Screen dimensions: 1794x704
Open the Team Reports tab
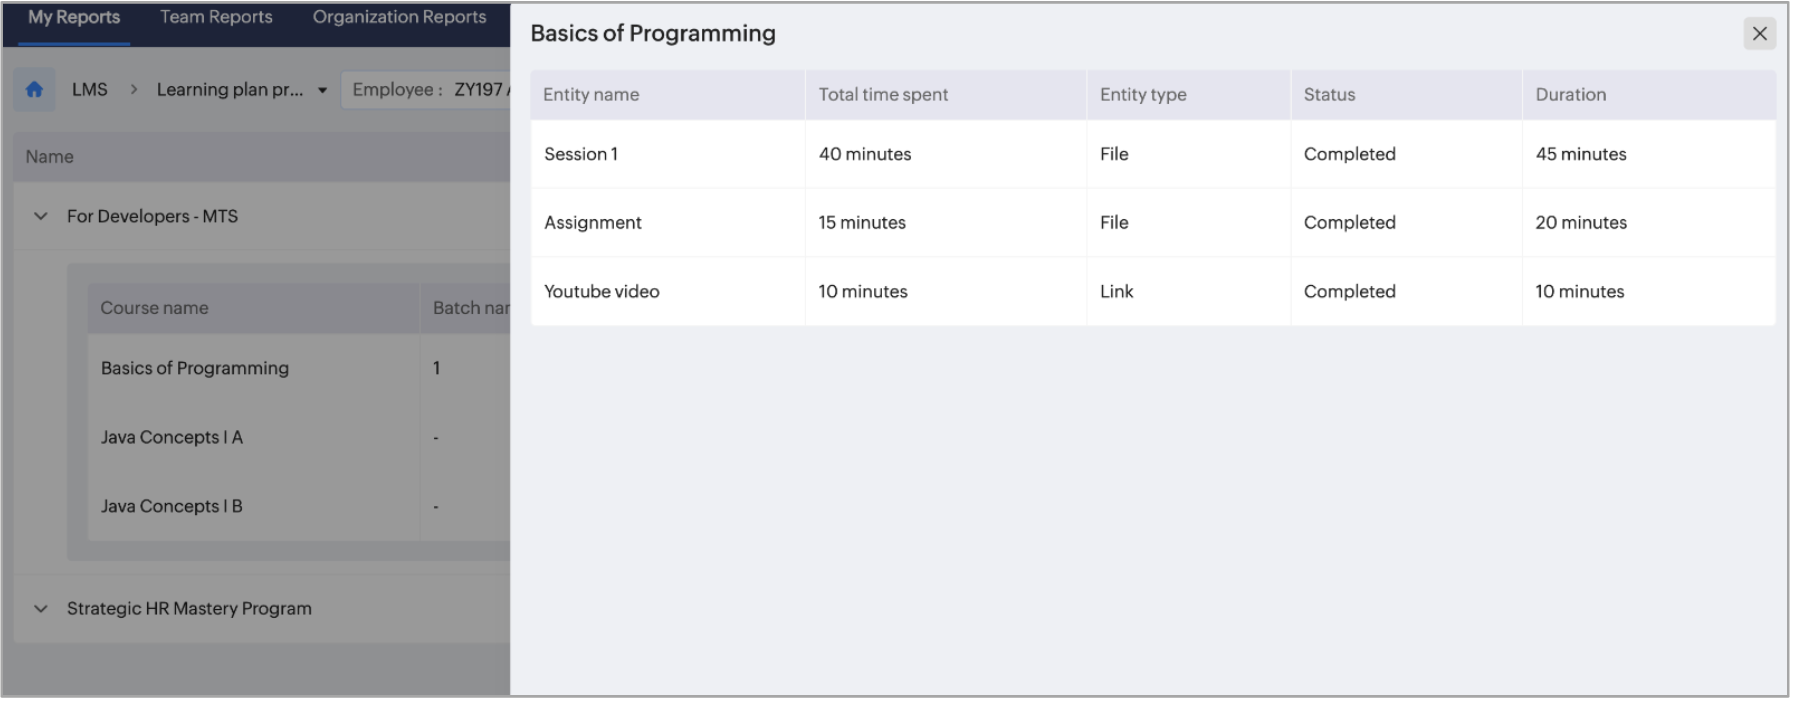216,17
